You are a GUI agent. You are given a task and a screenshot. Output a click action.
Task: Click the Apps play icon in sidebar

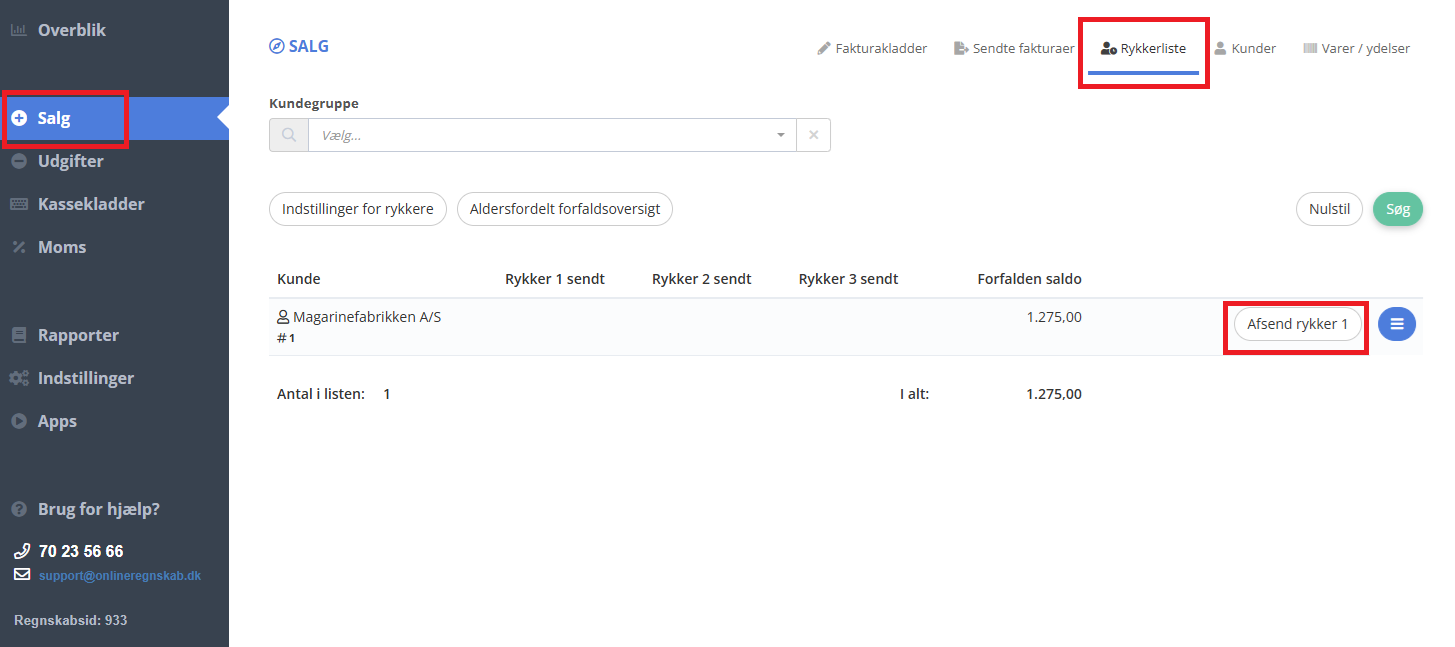click(x=18, y=421)
